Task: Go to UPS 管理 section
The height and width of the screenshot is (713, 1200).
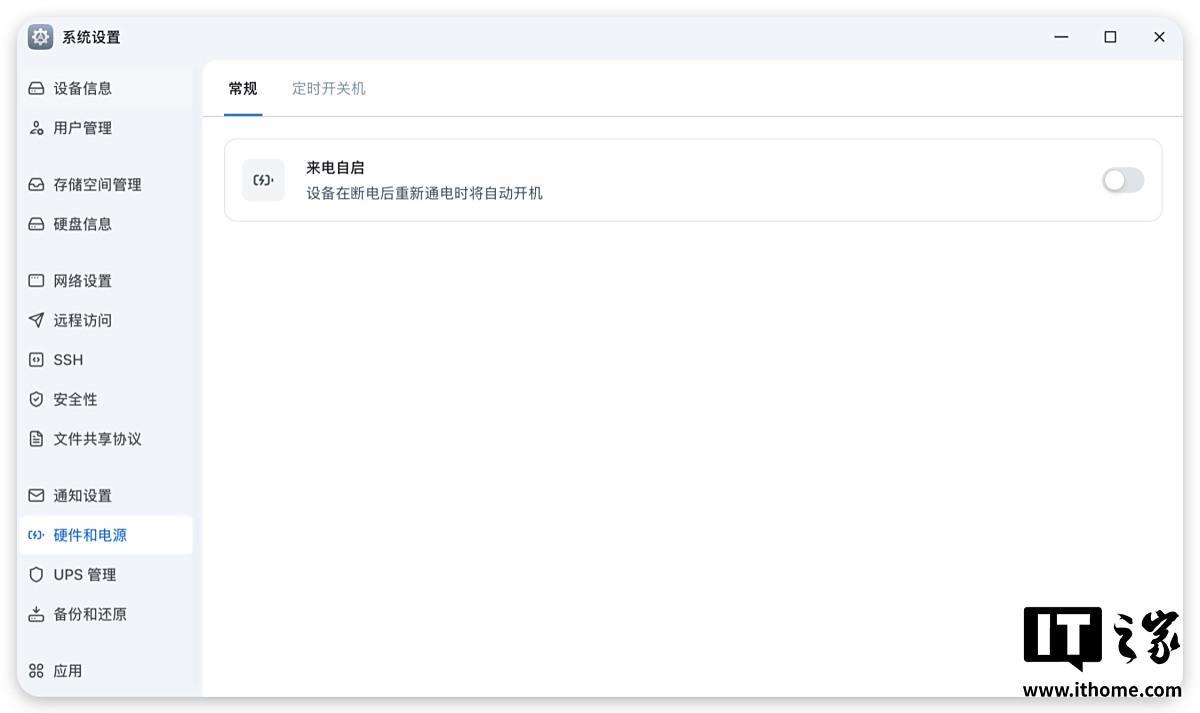Action: [x=84, y=575]
